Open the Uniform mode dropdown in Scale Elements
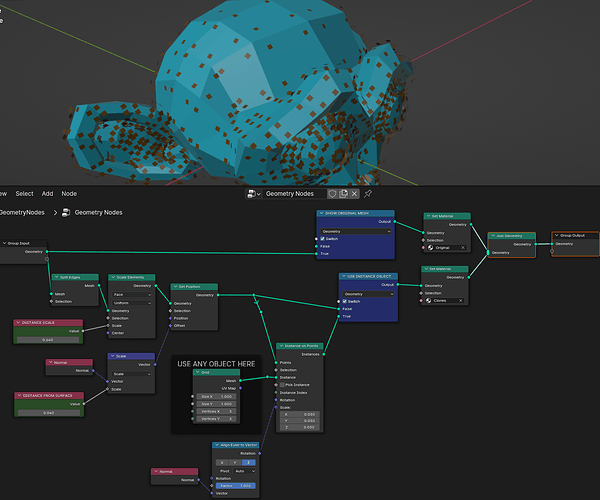This screenshot has width=600, height=500. [x=132, y=303]
